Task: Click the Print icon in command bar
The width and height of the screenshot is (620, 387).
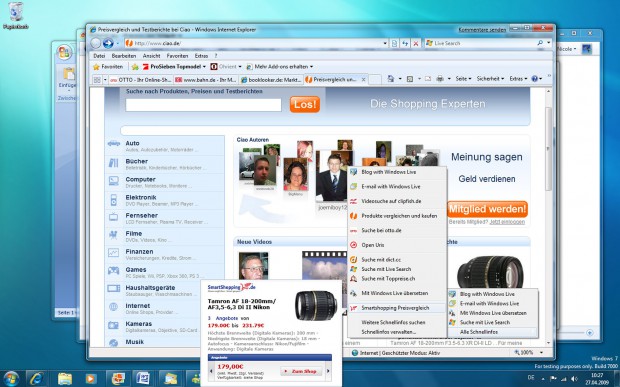Action: tap(440, 79)
